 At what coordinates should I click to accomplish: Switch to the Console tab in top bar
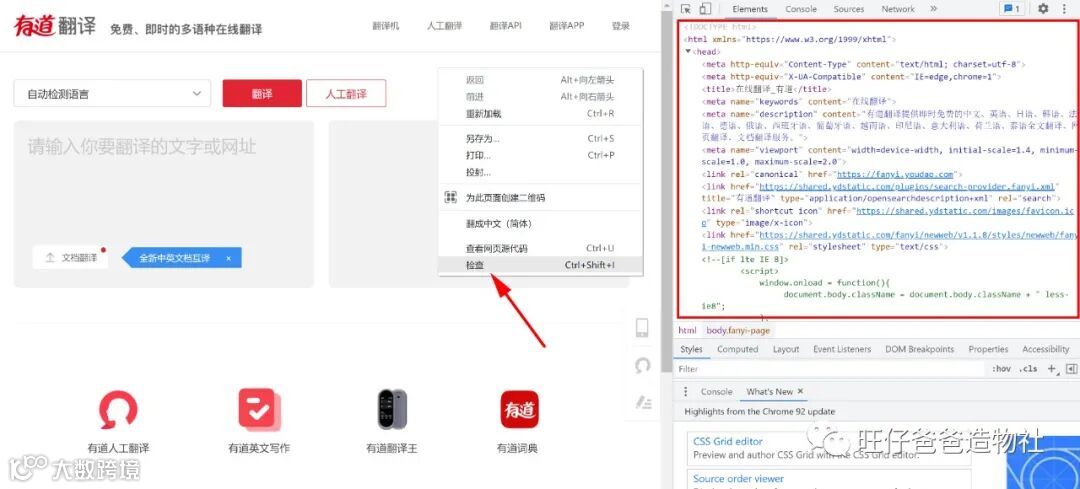click(x=801, y=9)
